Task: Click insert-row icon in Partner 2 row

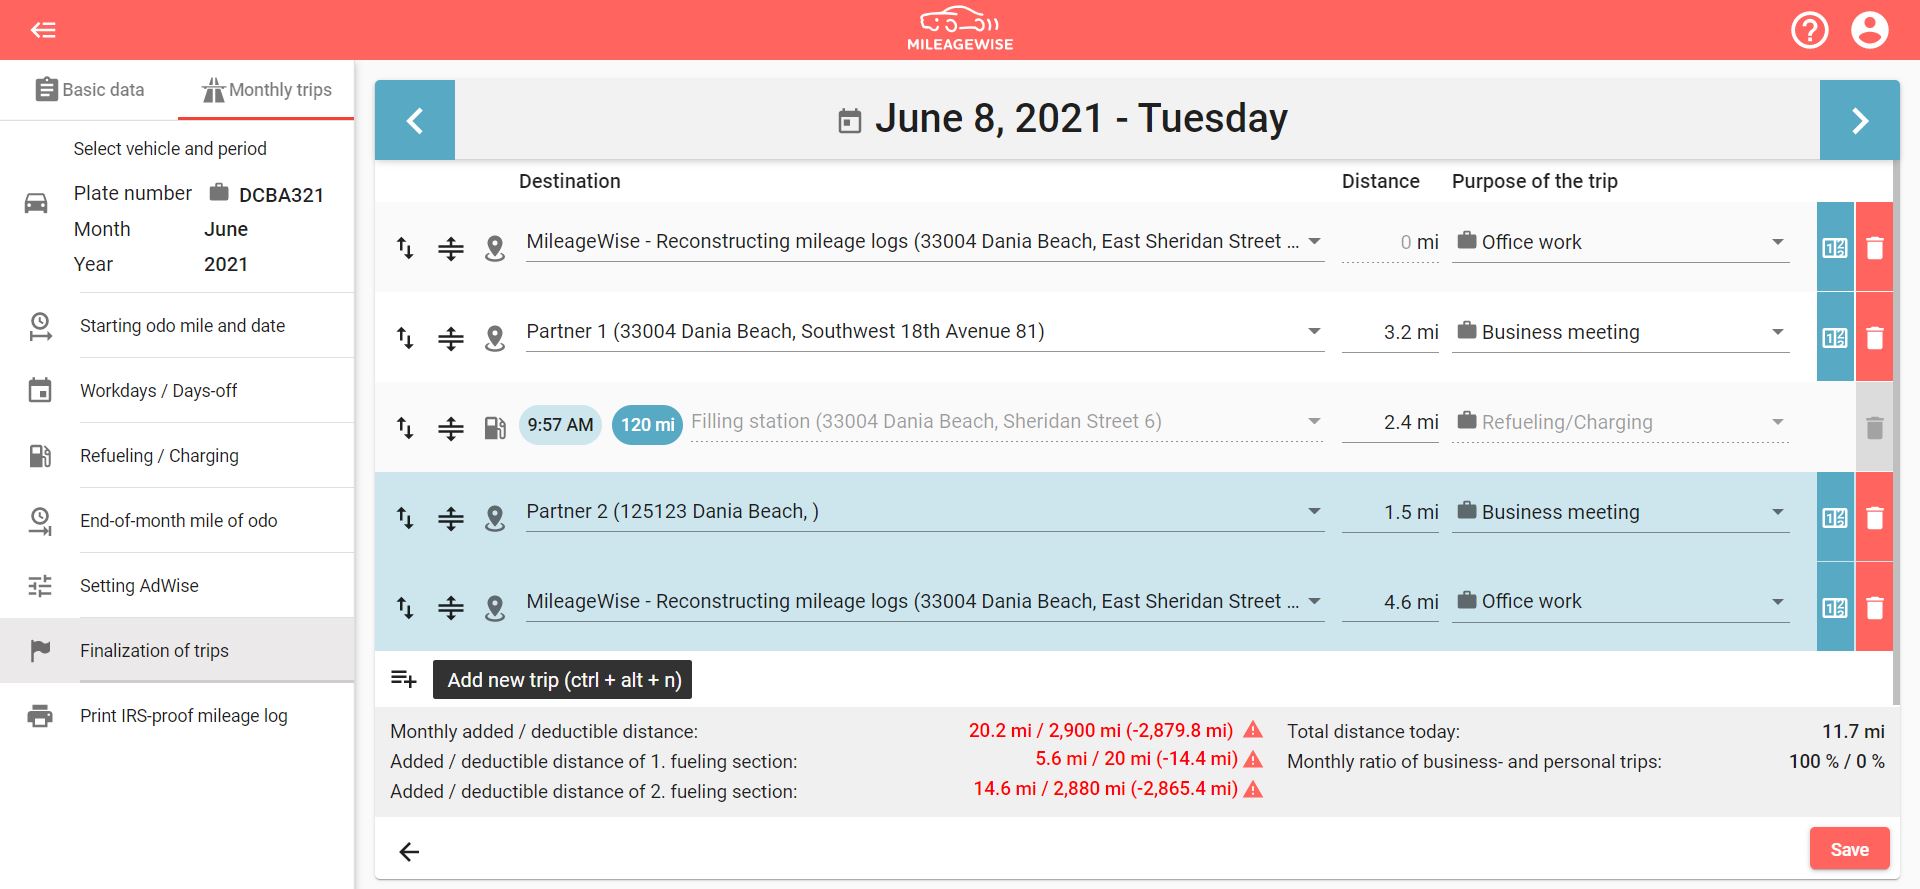Action: coord(451,518)
